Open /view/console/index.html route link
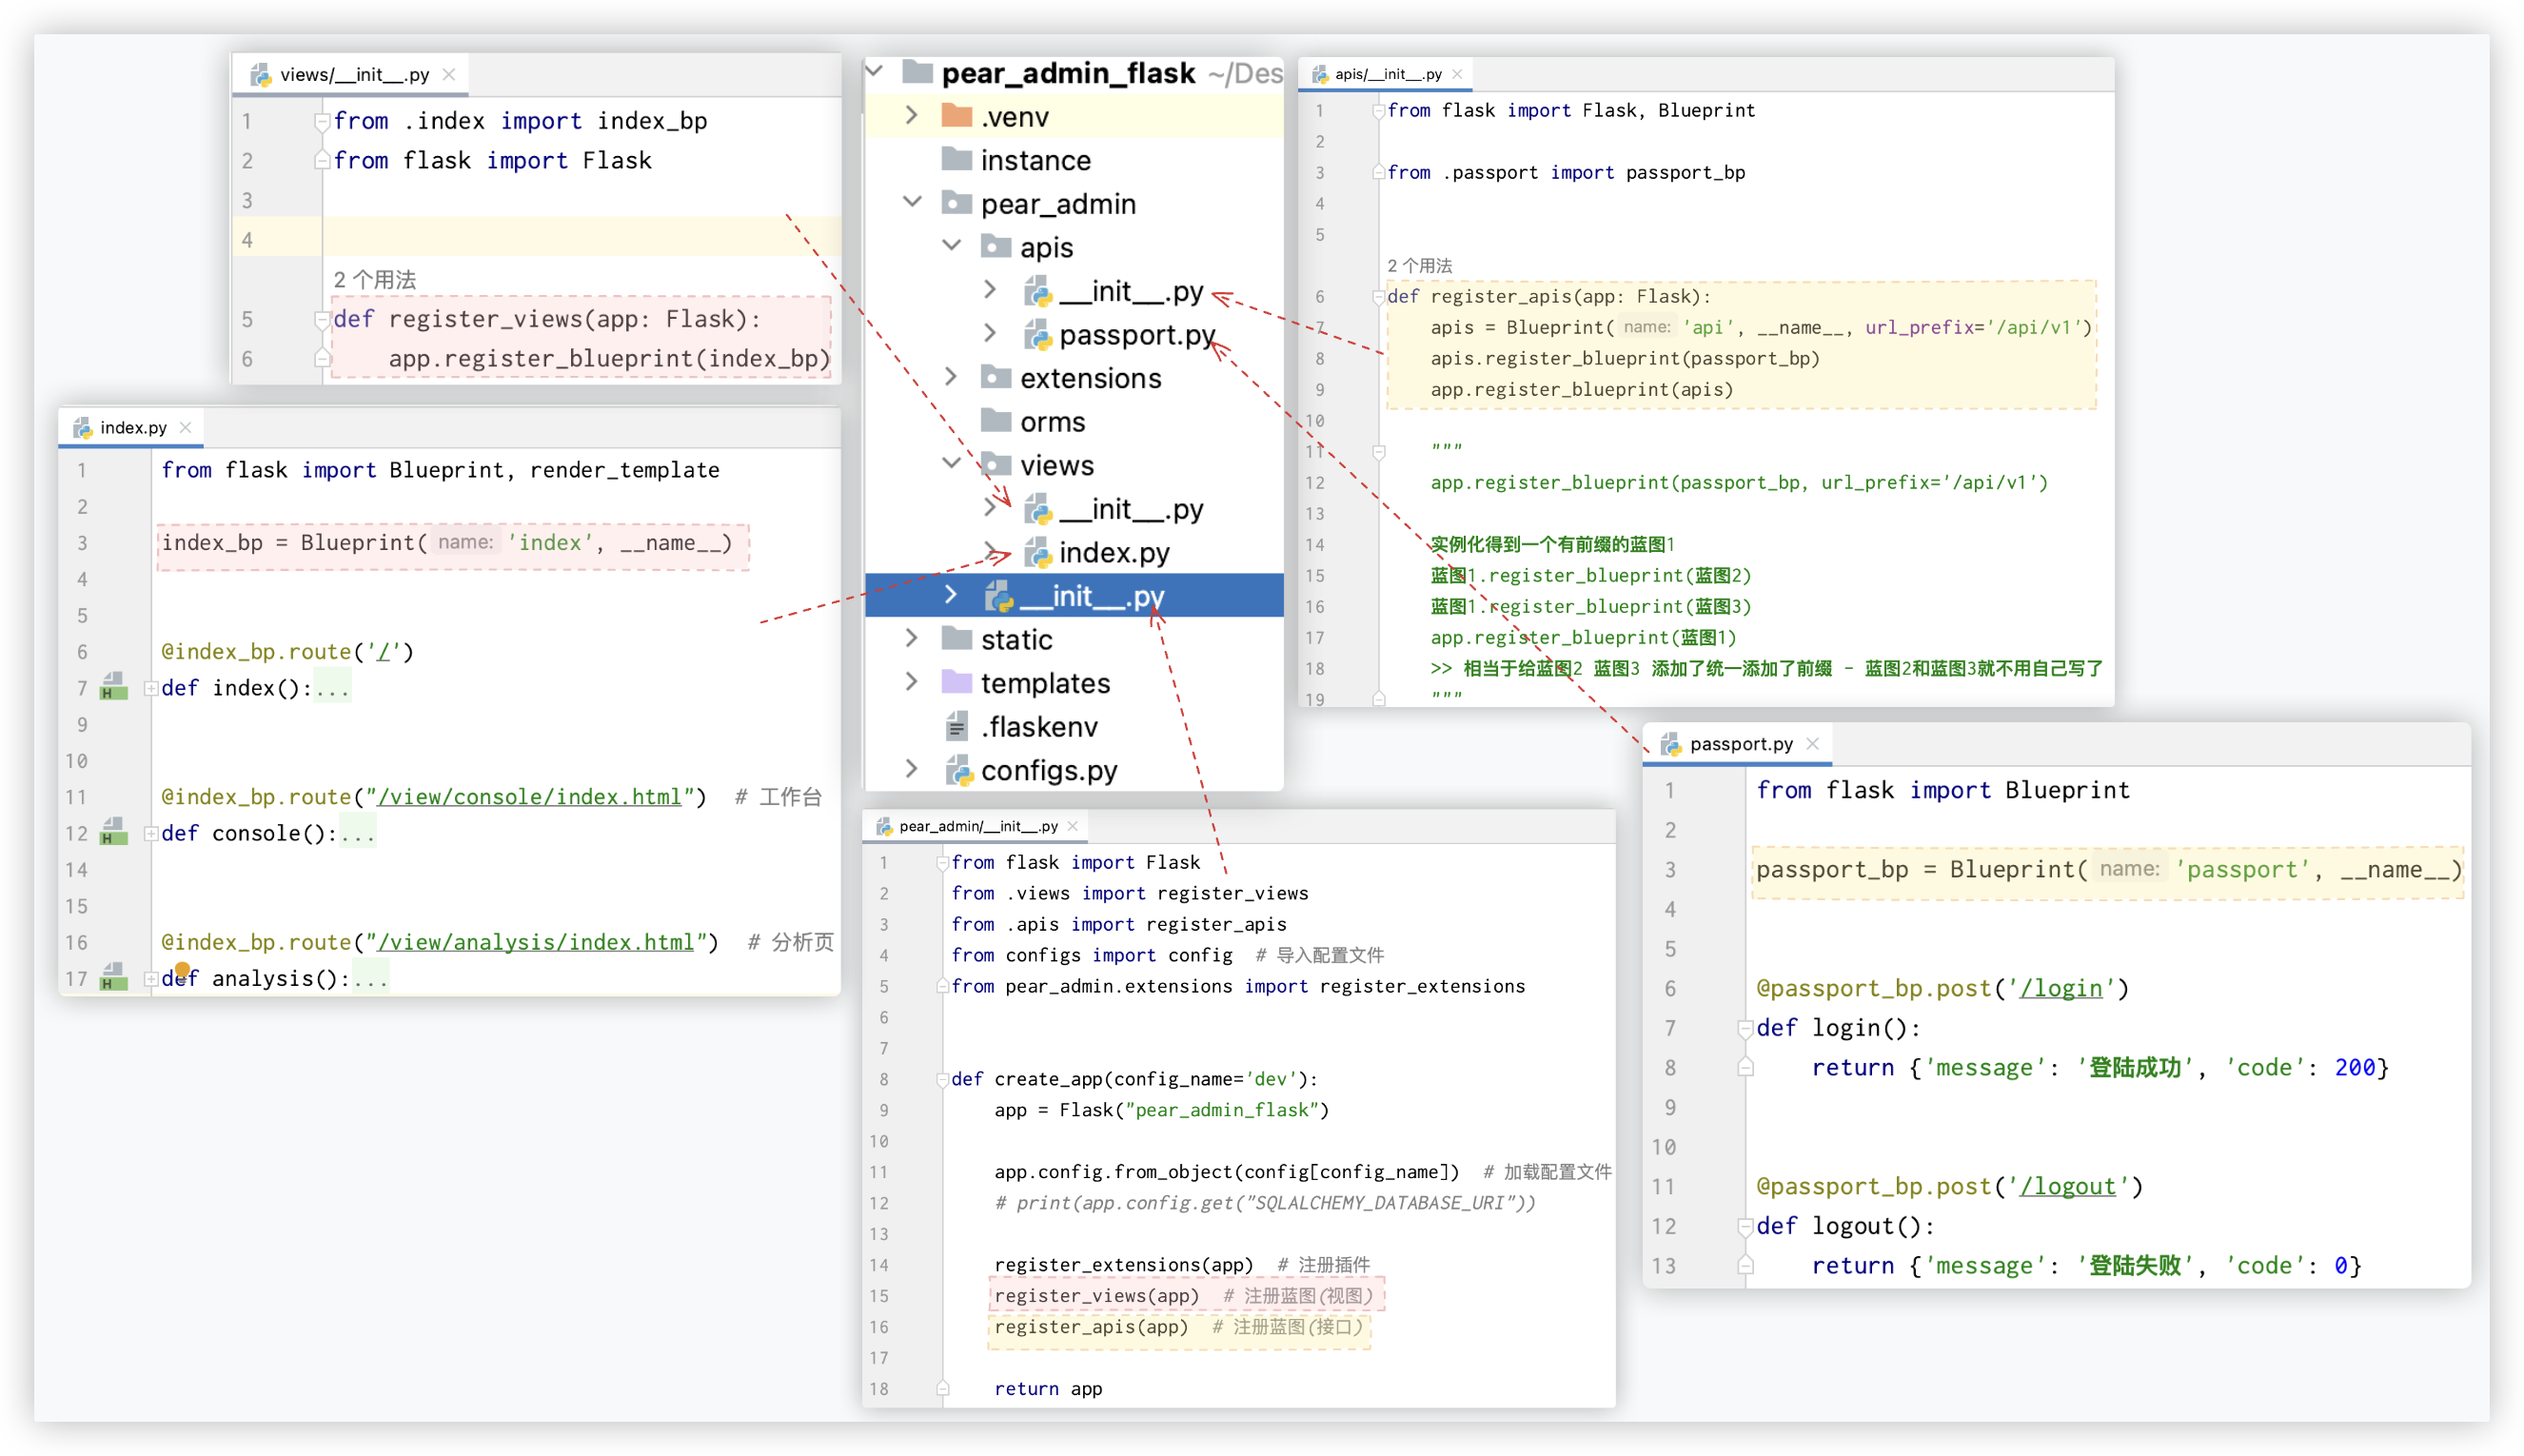 [x=529, y=797]
